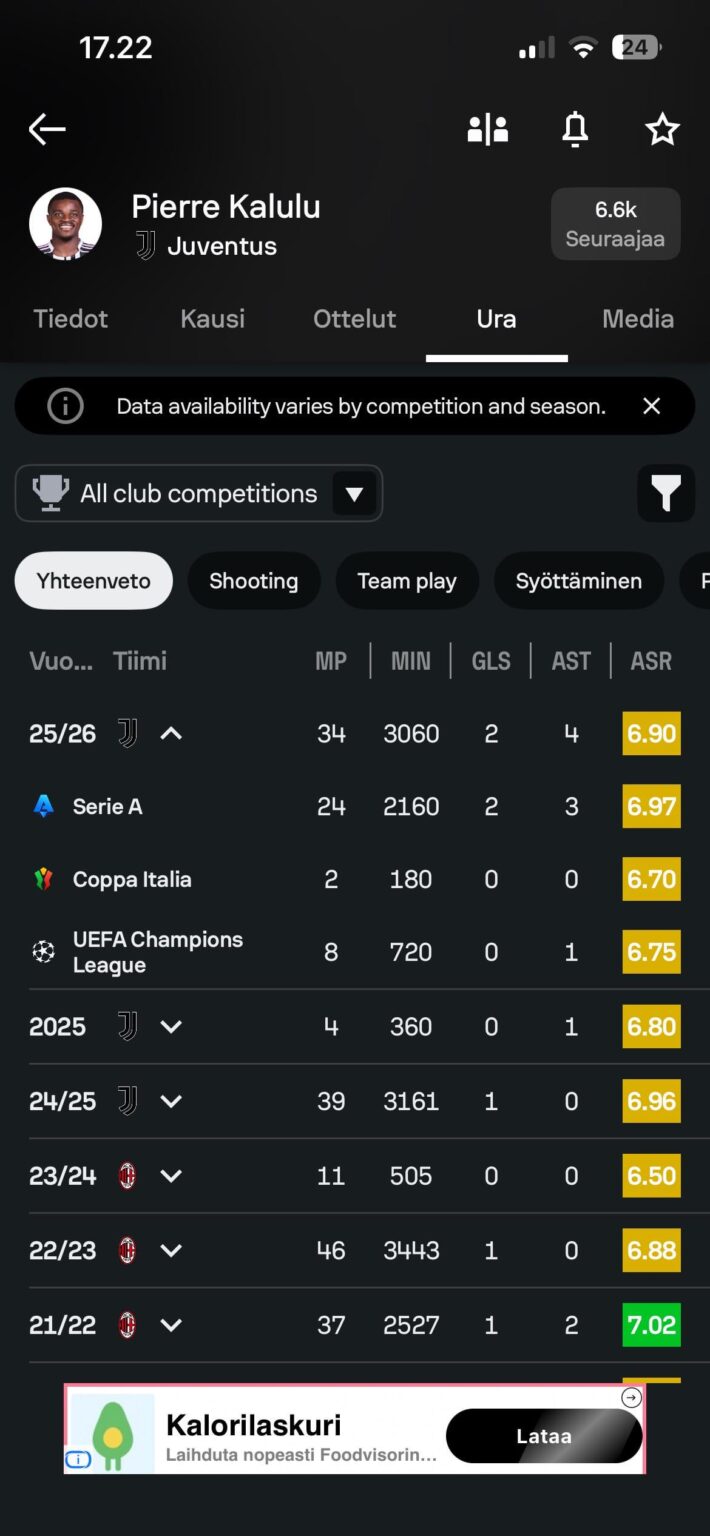Select the Shooting filter chip
Image resolution: width=710 pixels, height=1536 pixels.
[254, 581]
